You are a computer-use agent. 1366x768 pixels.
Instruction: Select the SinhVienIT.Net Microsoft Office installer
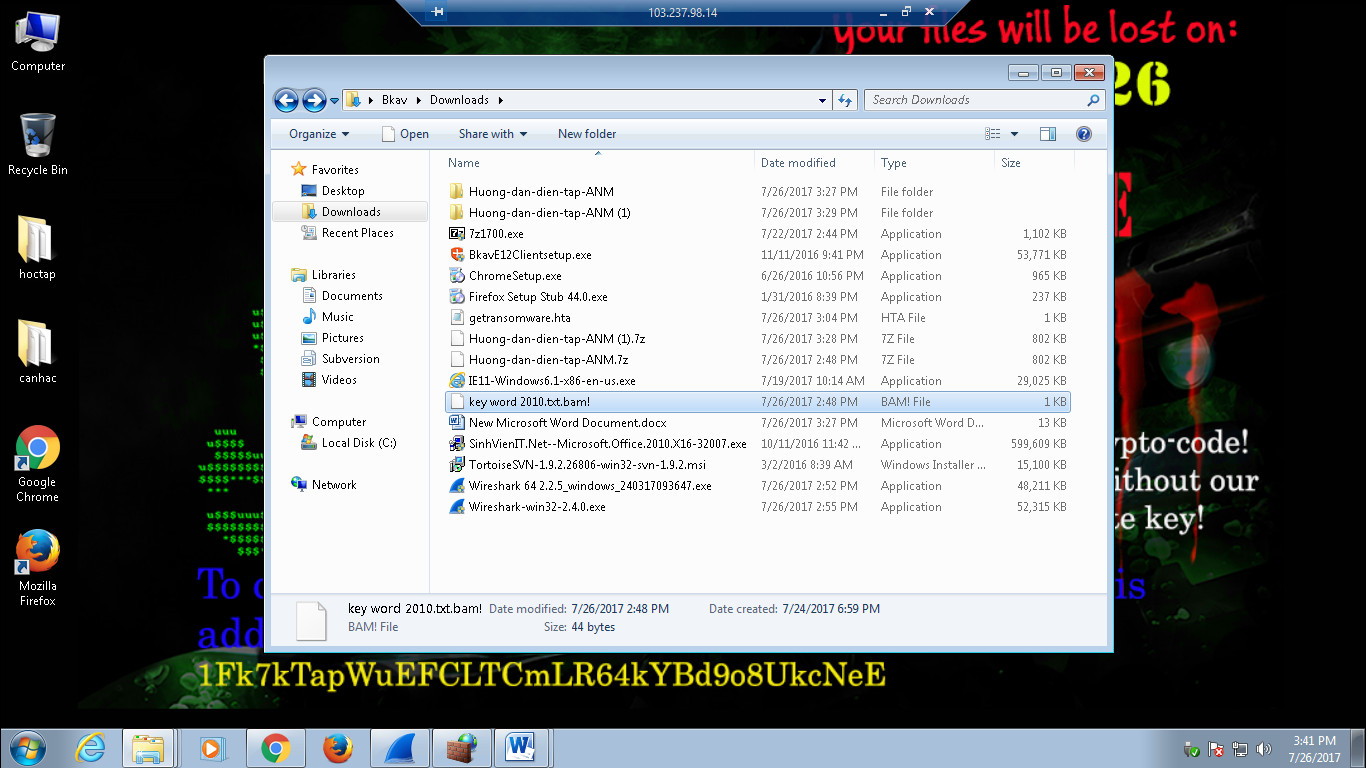758,444
